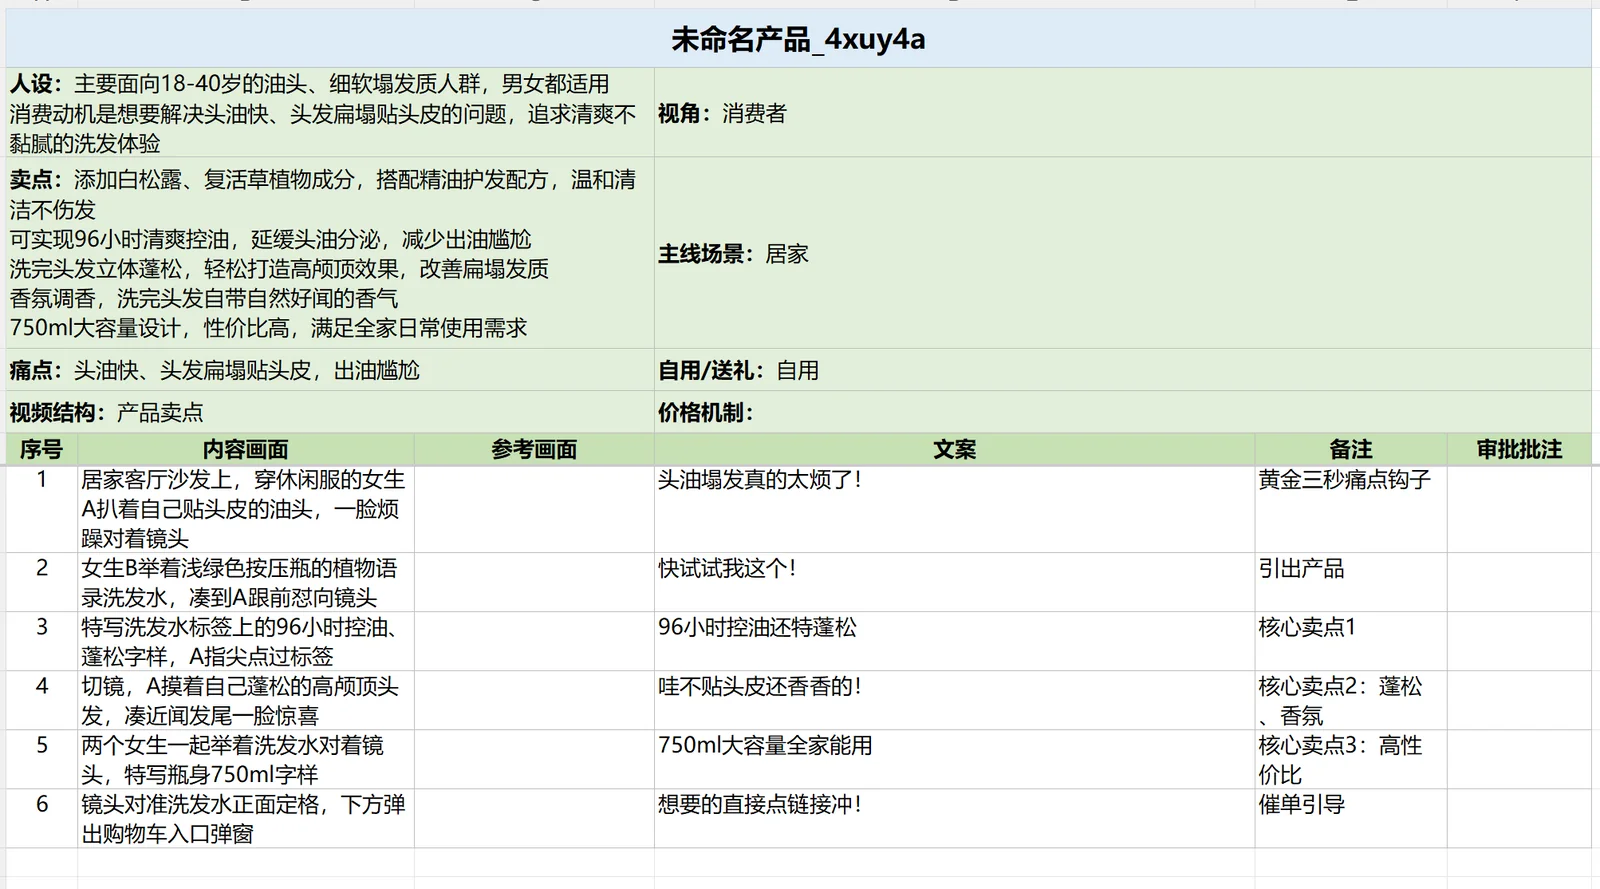Select the 审批批注 column header
1600x889 pixels.
coord(1519,449)
